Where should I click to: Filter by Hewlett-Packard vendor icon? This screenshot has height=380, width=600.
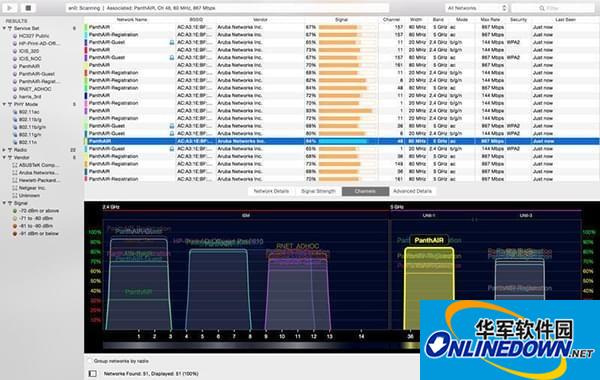(x=15, y=180)
